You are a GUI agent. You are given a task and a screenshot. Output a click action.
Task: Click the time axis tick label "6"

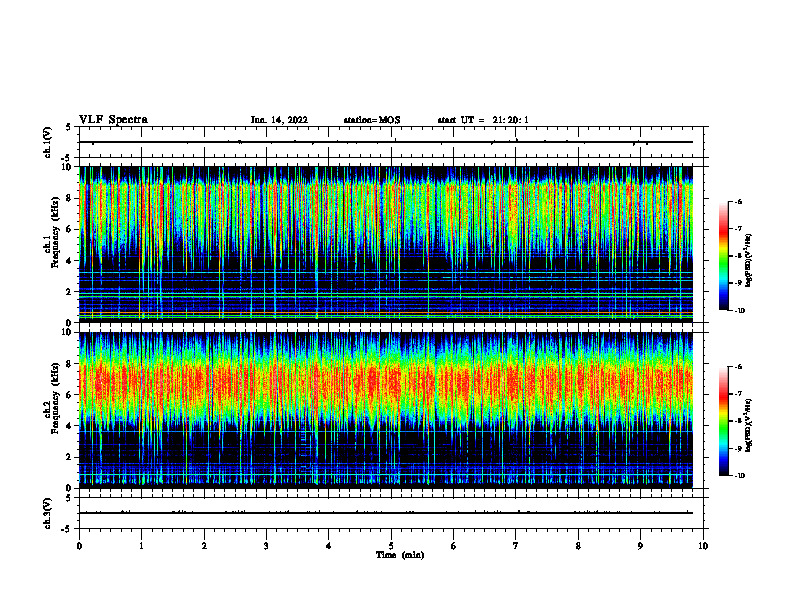coord(454,546)
